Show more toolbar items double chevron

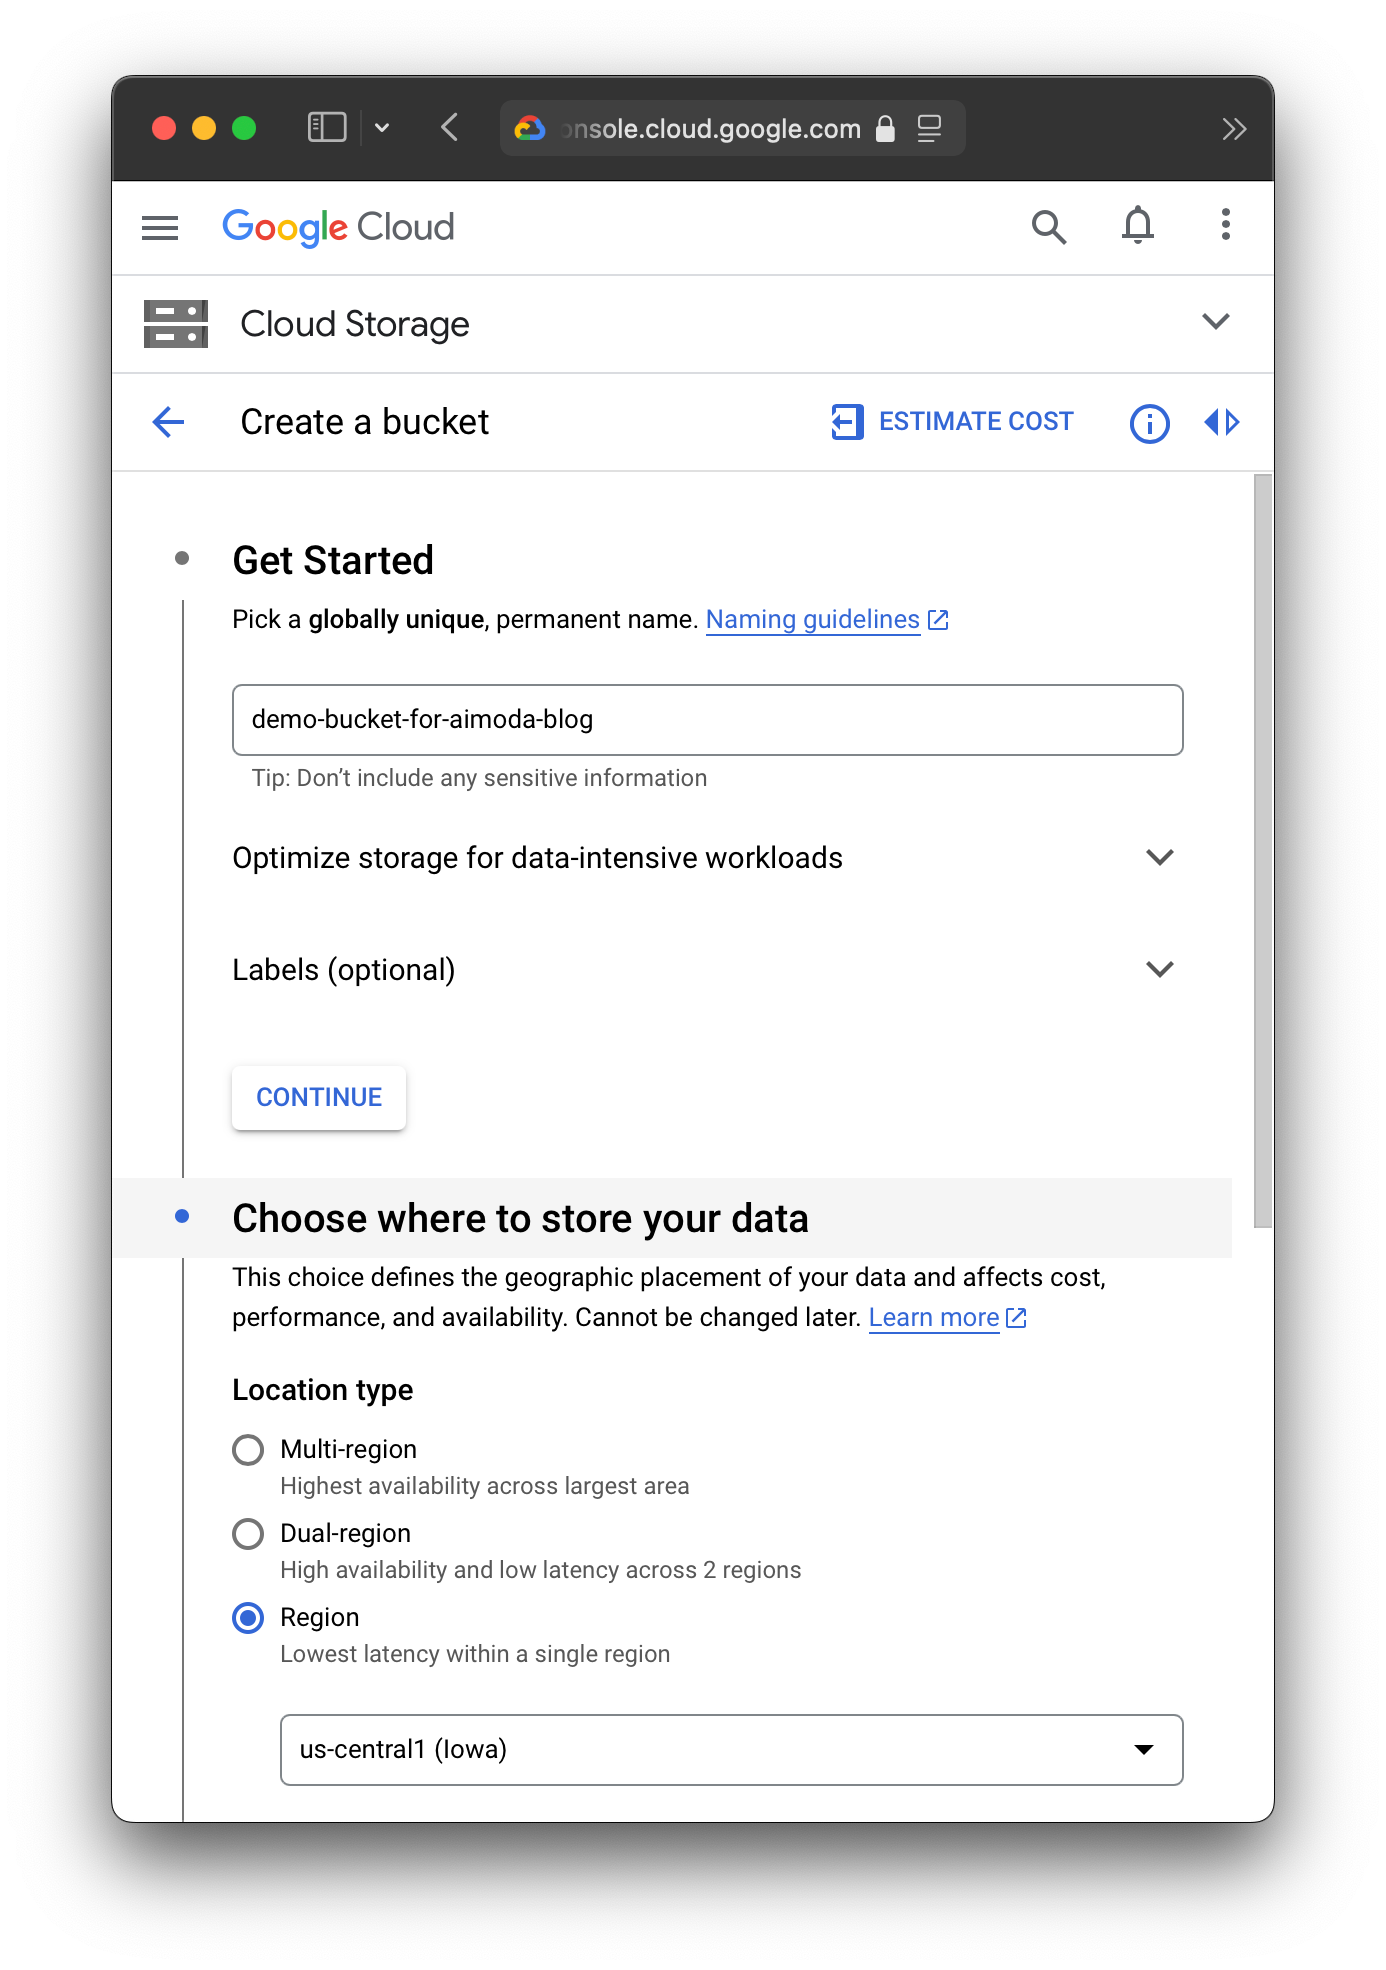1234,129
